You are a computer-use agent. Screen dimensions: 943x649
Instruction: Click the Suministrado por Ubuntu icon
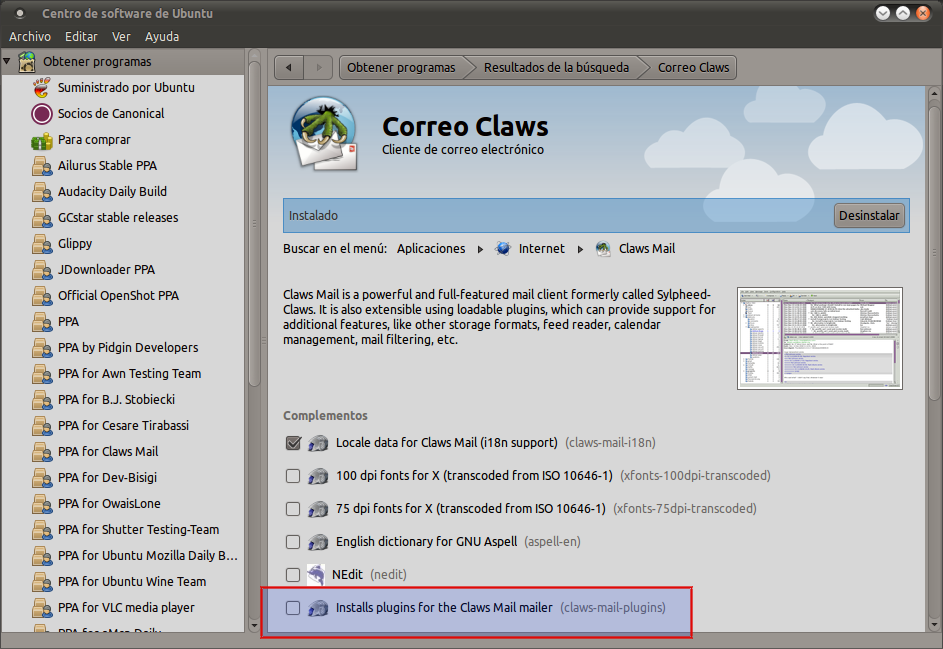tap(41, 87)
